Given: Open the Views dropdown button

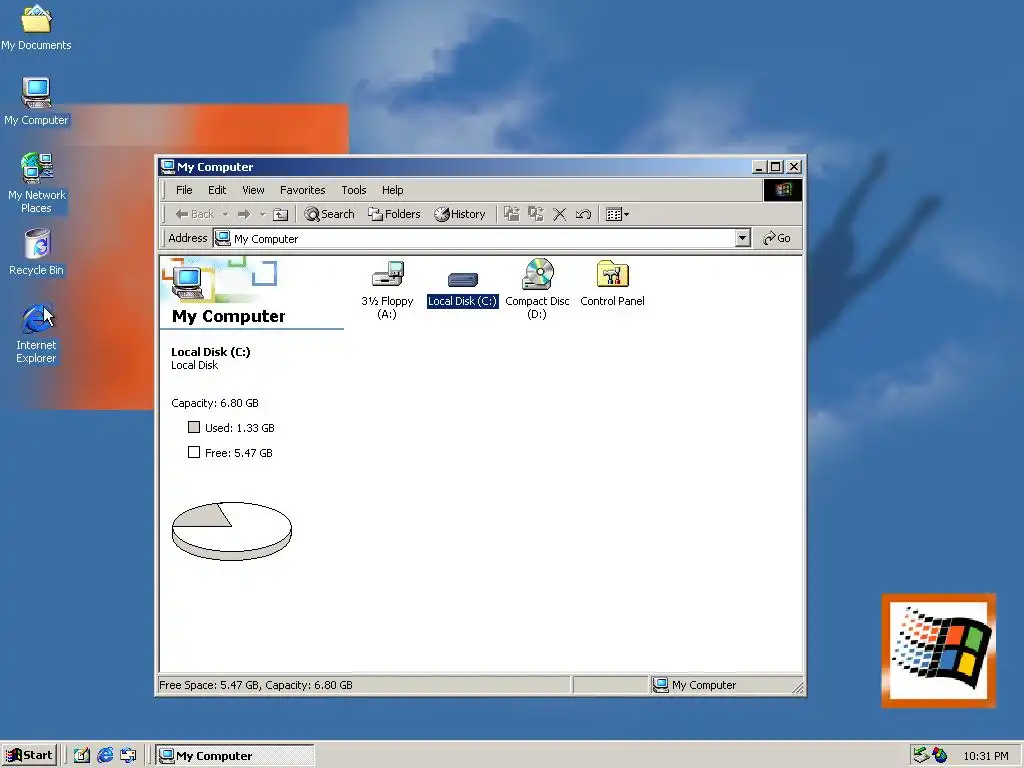Looking at the screenshot, I should pyautogui.click(x=617, y=214).
